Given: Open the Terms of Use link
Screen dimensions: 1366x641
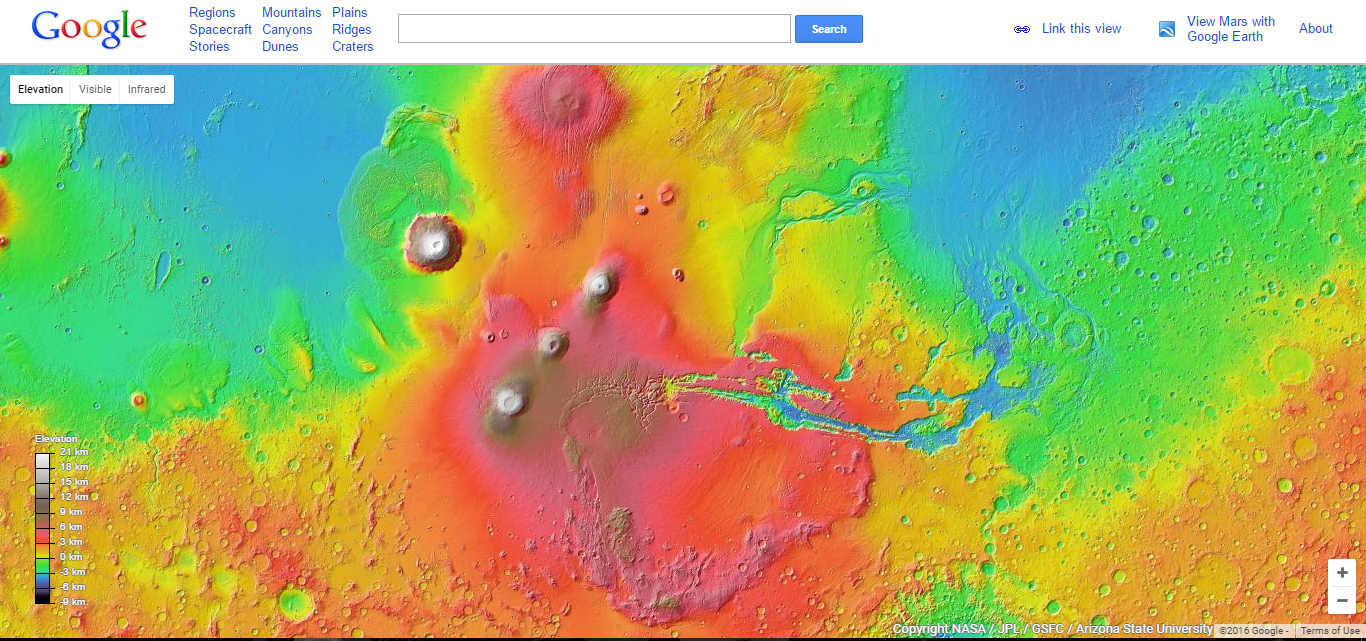Looking at the screenshot, I should tap(1330, 631).
